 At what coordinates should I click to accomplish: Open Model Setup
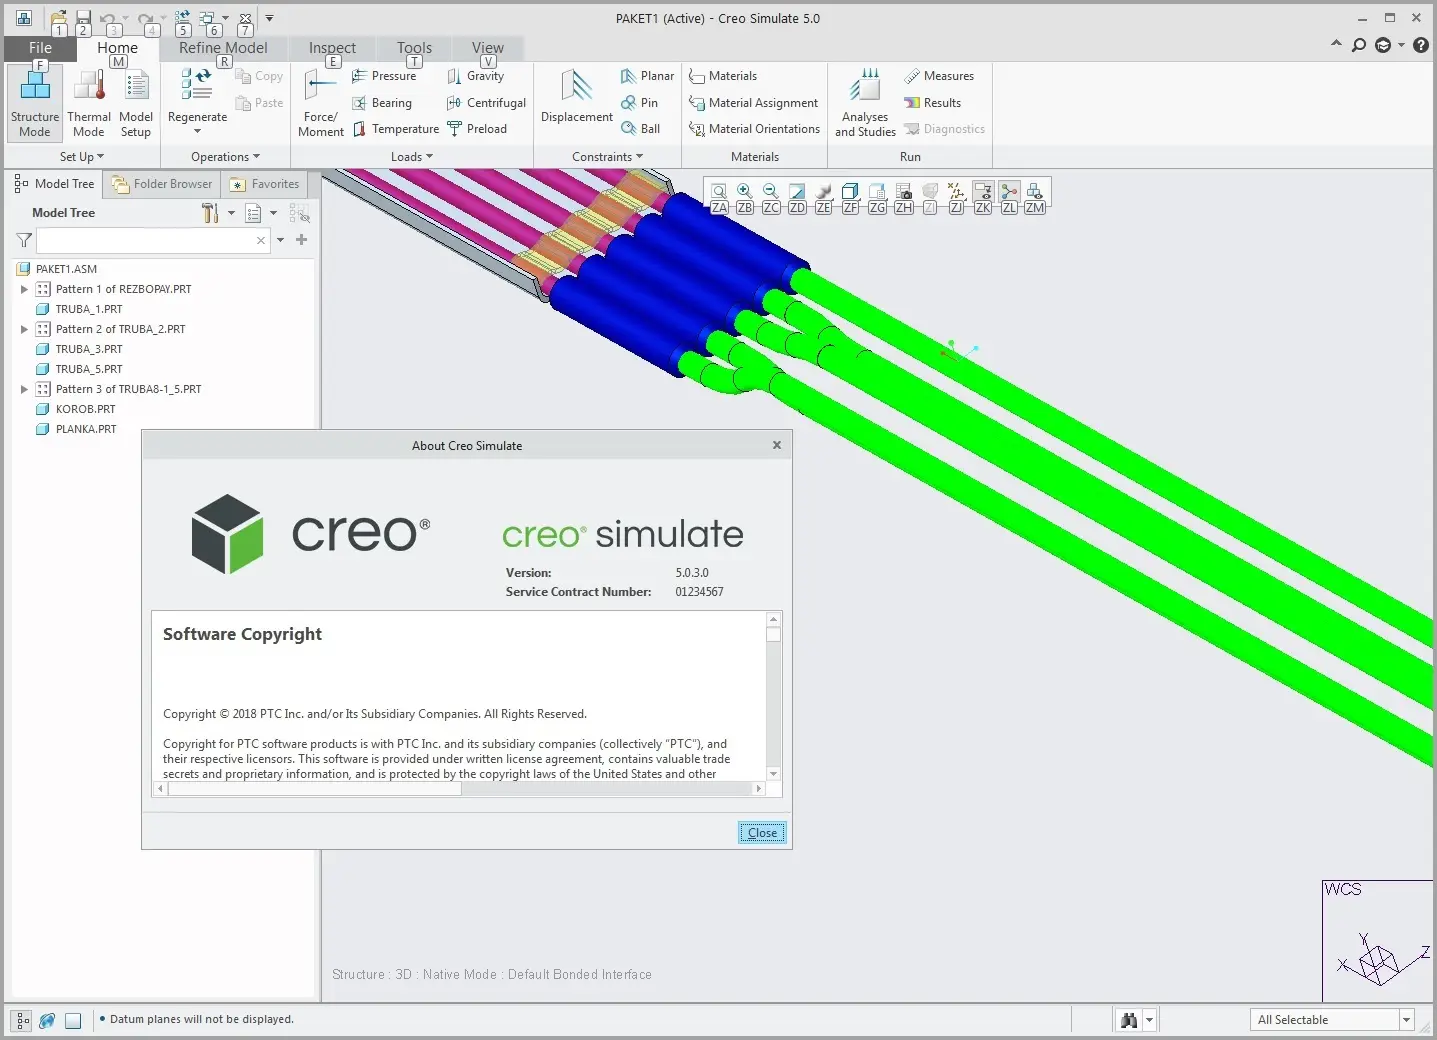tap(136, 103)
